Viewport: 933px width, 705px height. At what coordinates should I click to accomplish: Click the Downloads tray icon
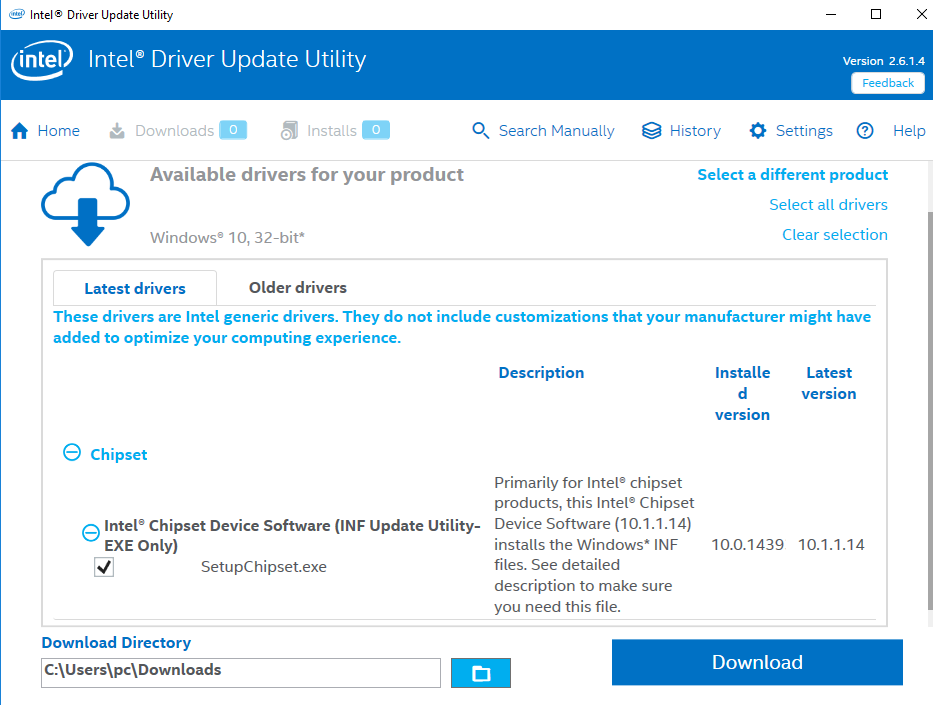(117, 131)
